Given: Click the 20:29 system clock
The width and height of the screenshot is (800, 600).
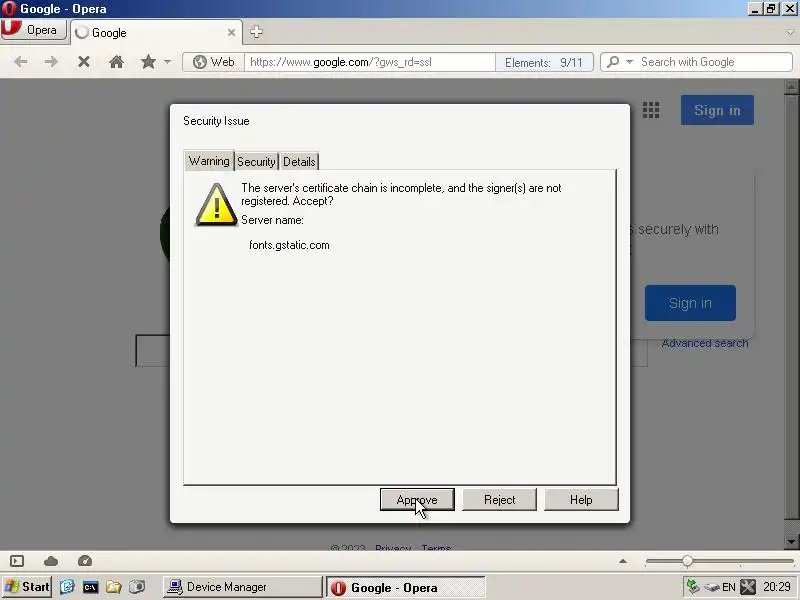Looking at the screenshot, I should pos(777,587).
